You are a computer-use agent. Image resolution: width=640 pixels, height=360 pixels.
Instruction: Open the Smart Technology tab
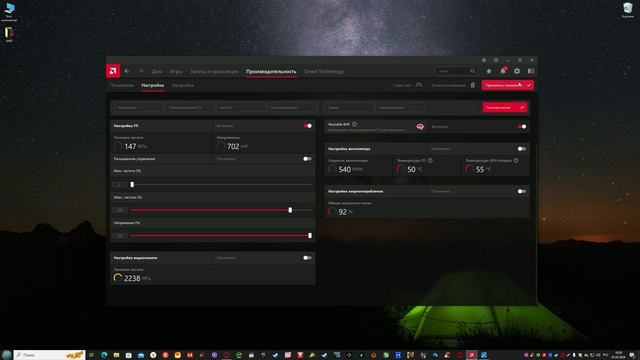pos(324,71)
